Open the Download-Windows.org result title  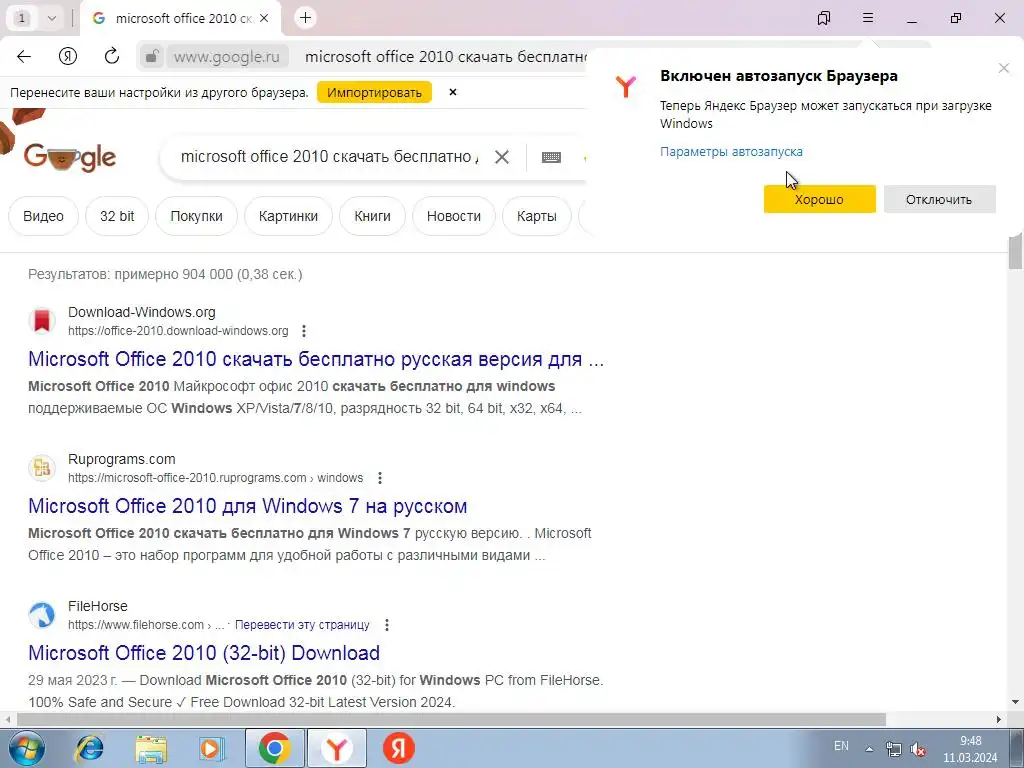point(316,359)
